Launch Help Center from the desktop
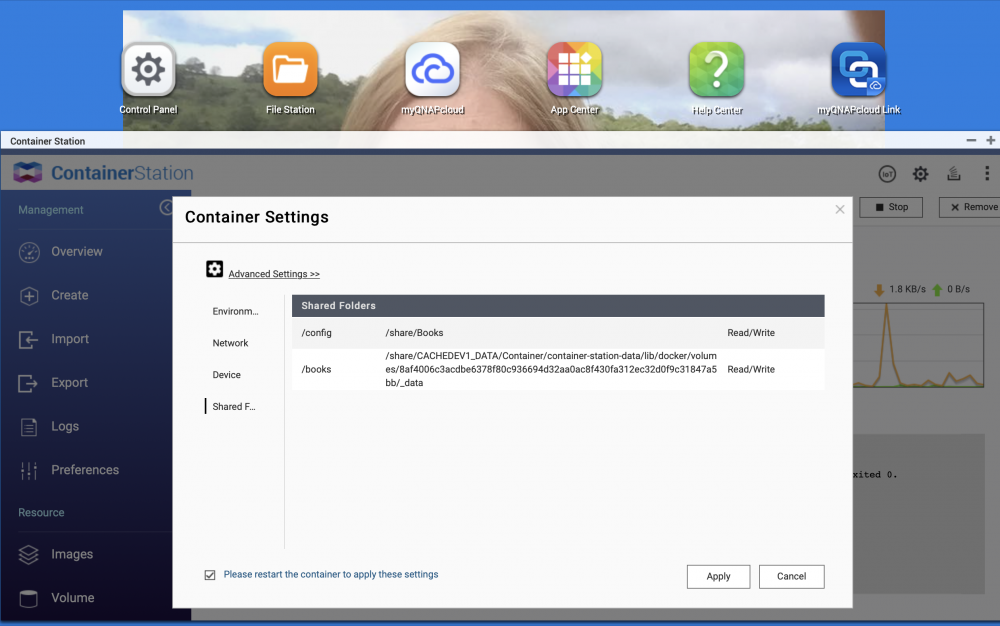Viewport: 1000px width, 626px height. tap(717, 70)
